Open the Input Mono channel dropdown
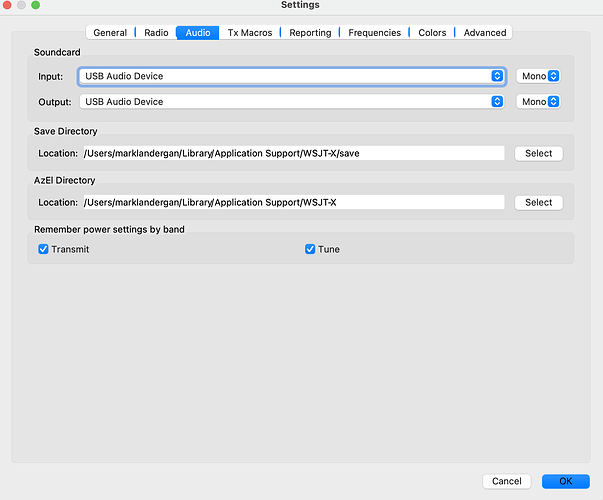The image size is (603, 500). (x=538, y=76)
